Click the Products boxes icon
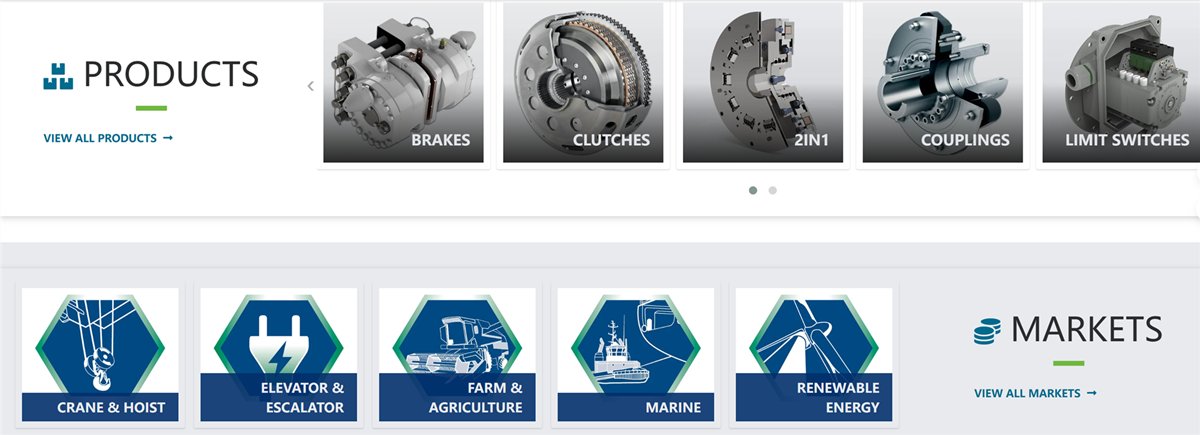The width and height of the screenshot is (1200, 435). [x=59, y=76]
